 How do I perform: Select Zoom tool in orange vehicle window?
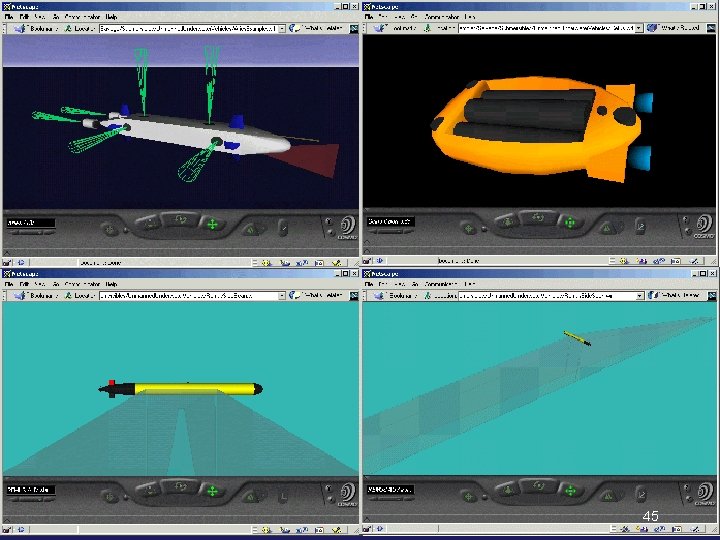507,222
